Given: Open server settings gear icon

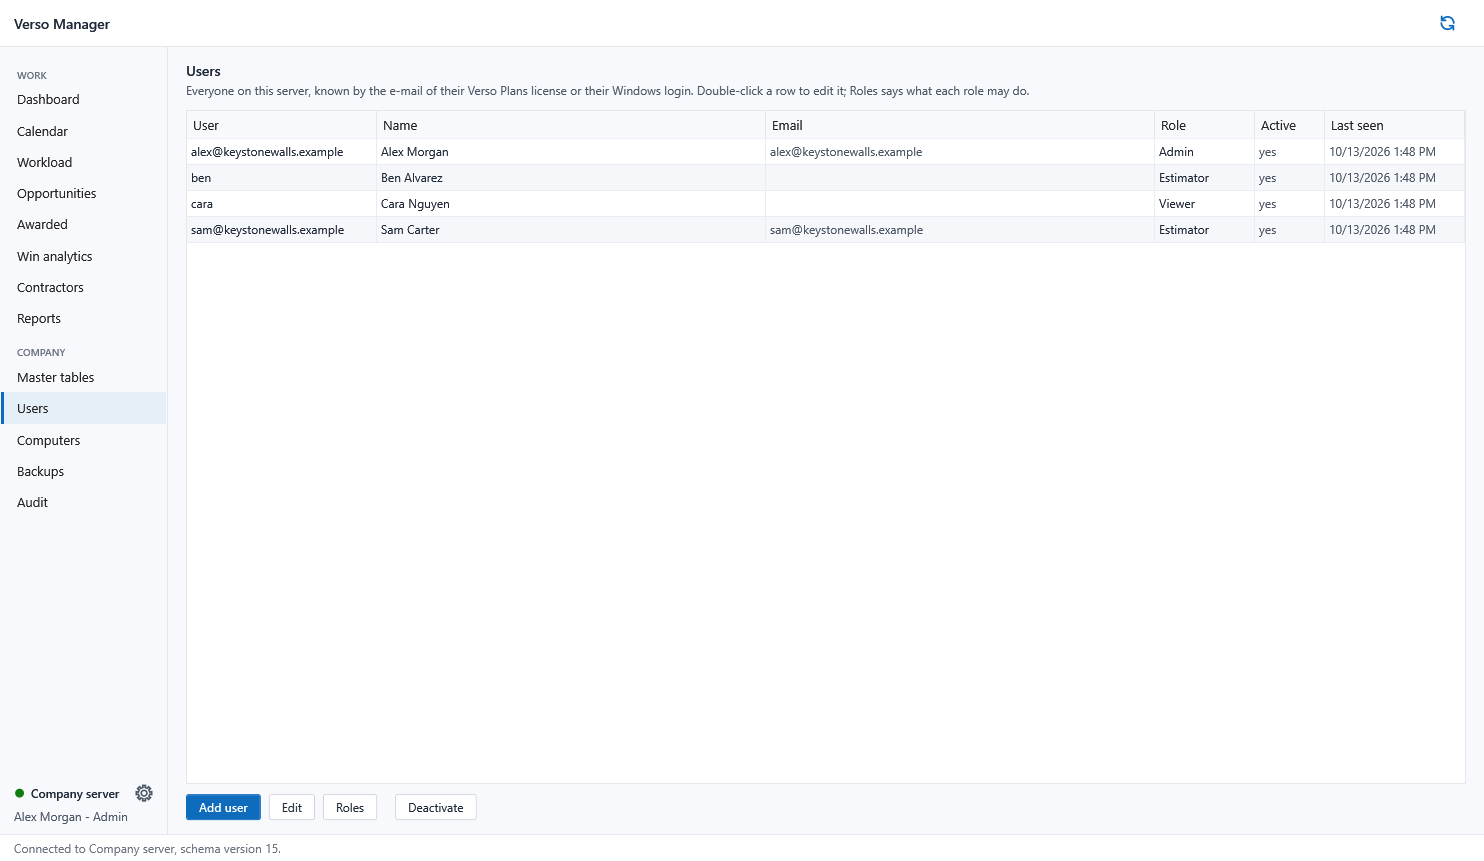Looking at the screenshot, I should coord(144,793).
